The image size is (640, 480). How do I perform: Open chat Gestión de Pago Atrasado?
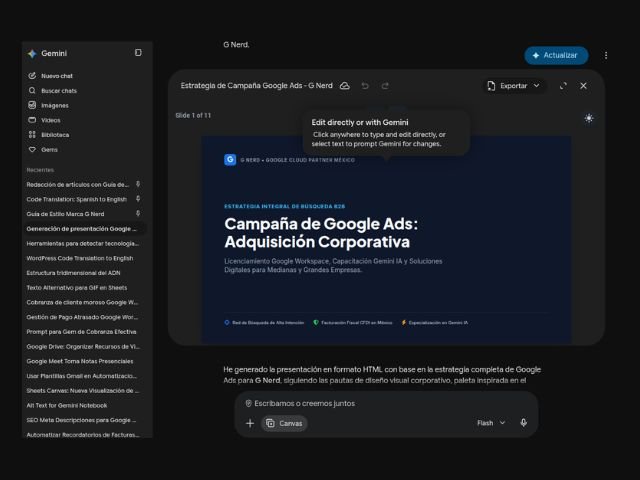pos(82,317)
